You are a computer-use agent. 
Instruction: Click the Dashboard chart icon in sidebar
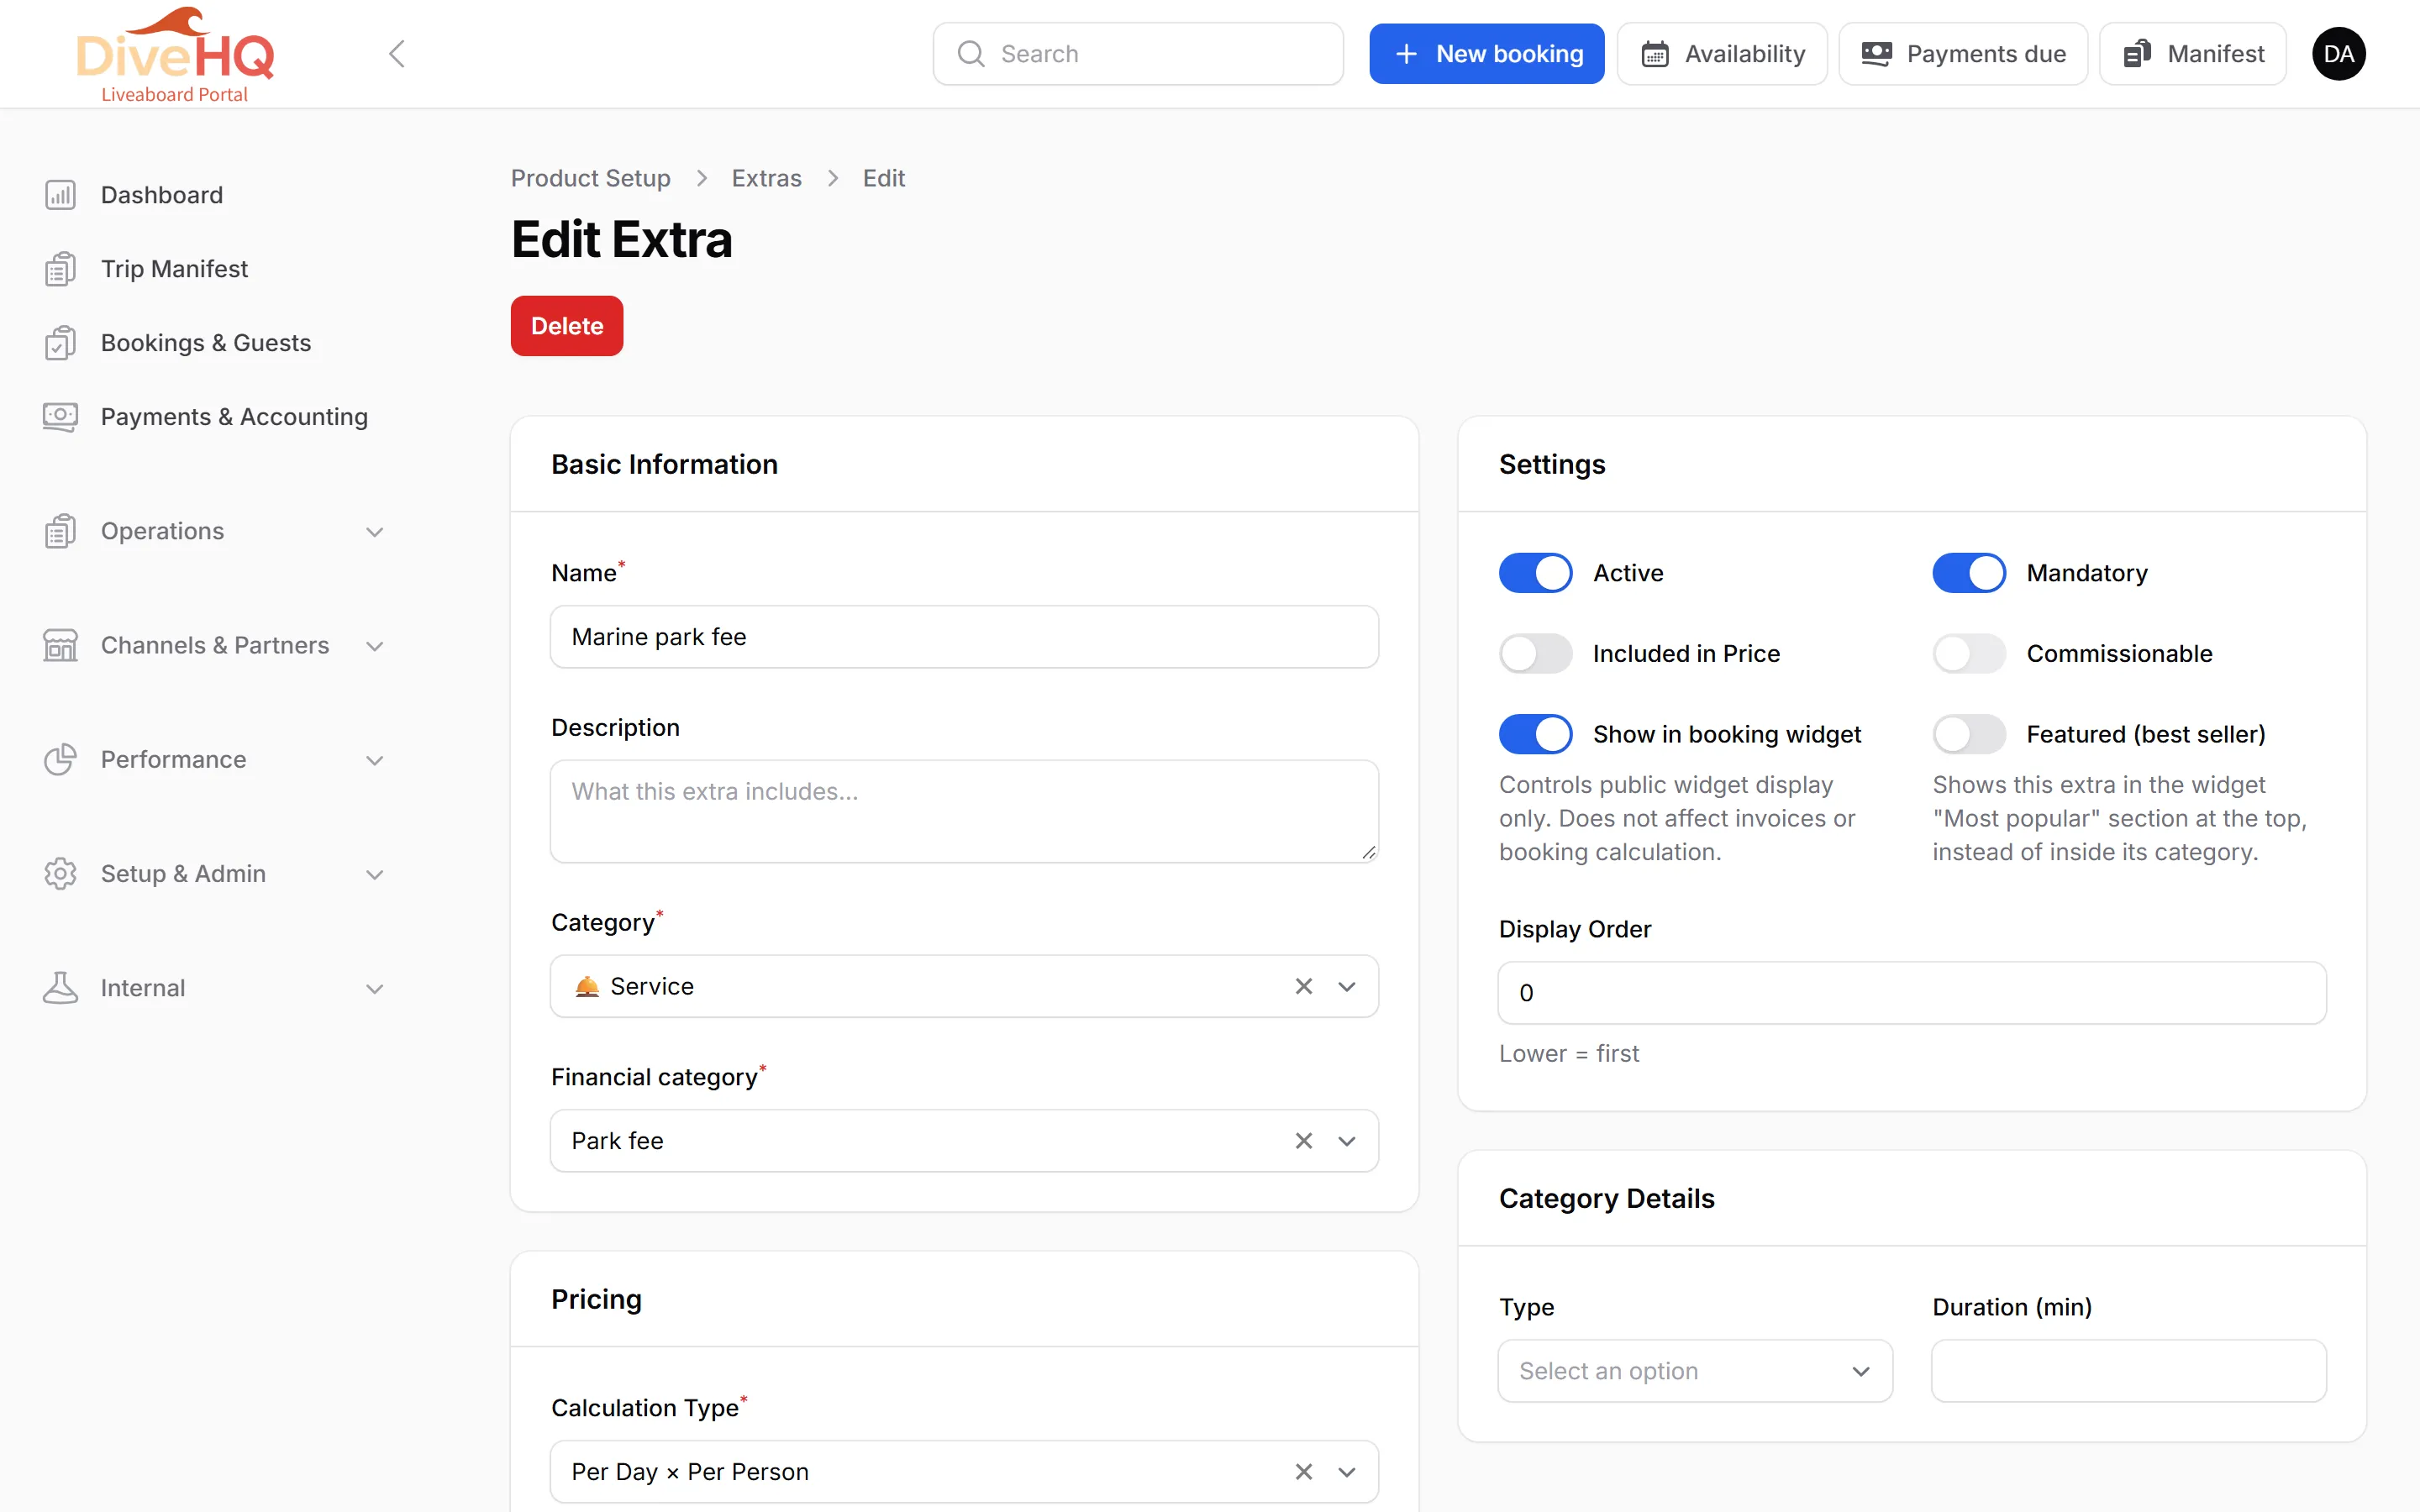pos(60,195)
